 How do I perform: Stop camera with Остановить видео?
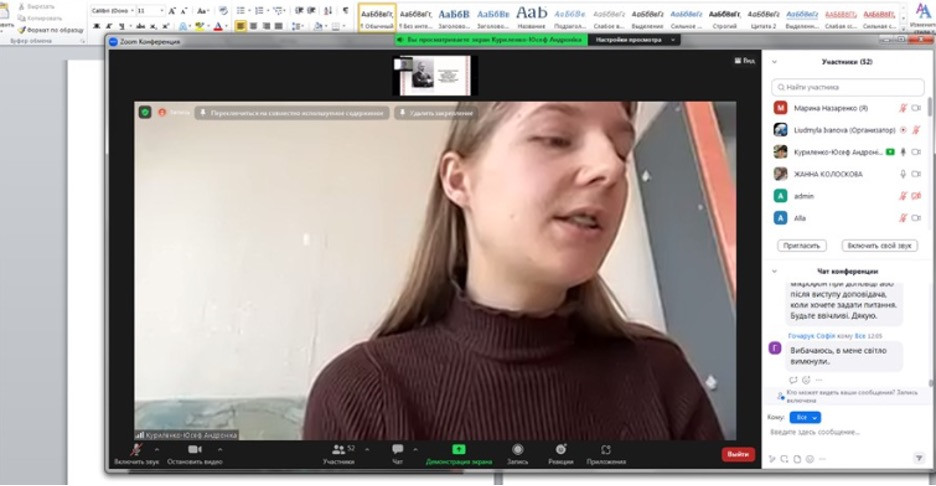click(195, 454)
